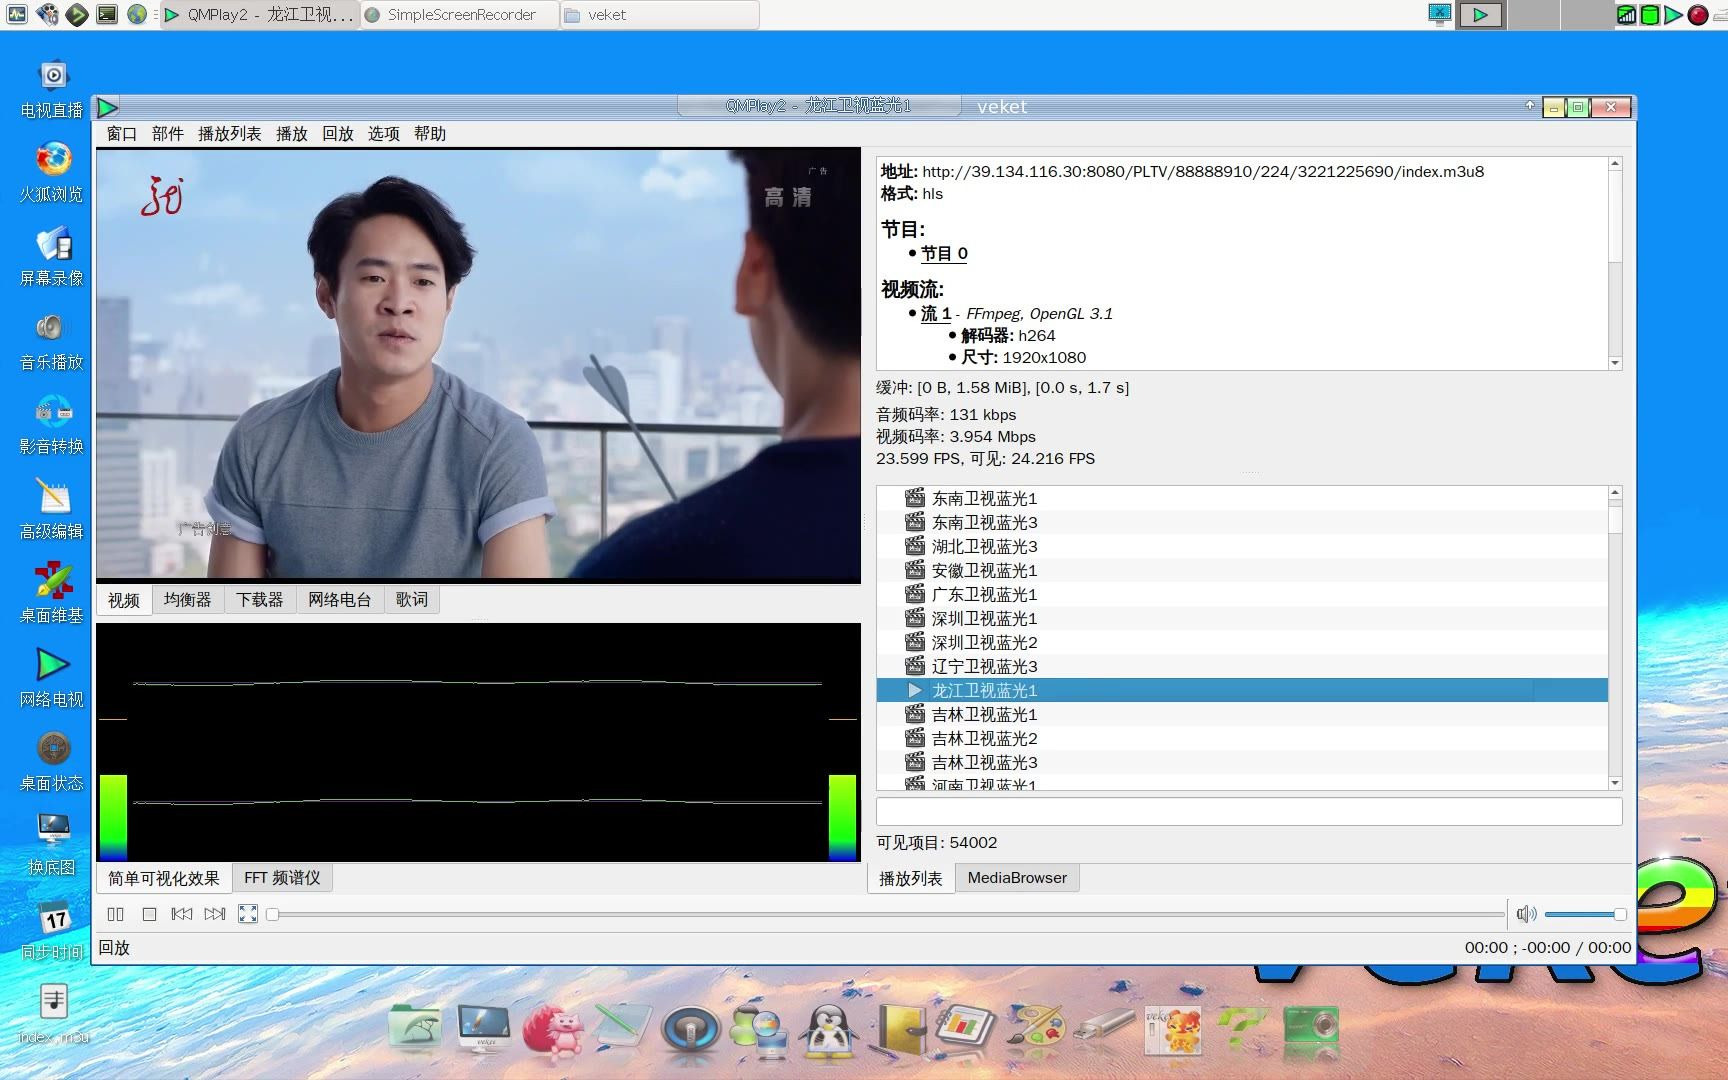Viewport: 1728px width, 1080px height.
Task: Click the playlist search filter field
Action: tap(1249, 811)
